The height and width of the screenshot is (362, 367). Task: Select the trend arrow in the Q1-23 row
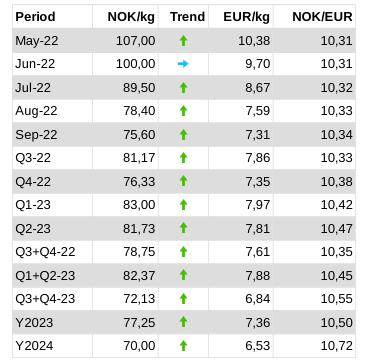point(183,204)
